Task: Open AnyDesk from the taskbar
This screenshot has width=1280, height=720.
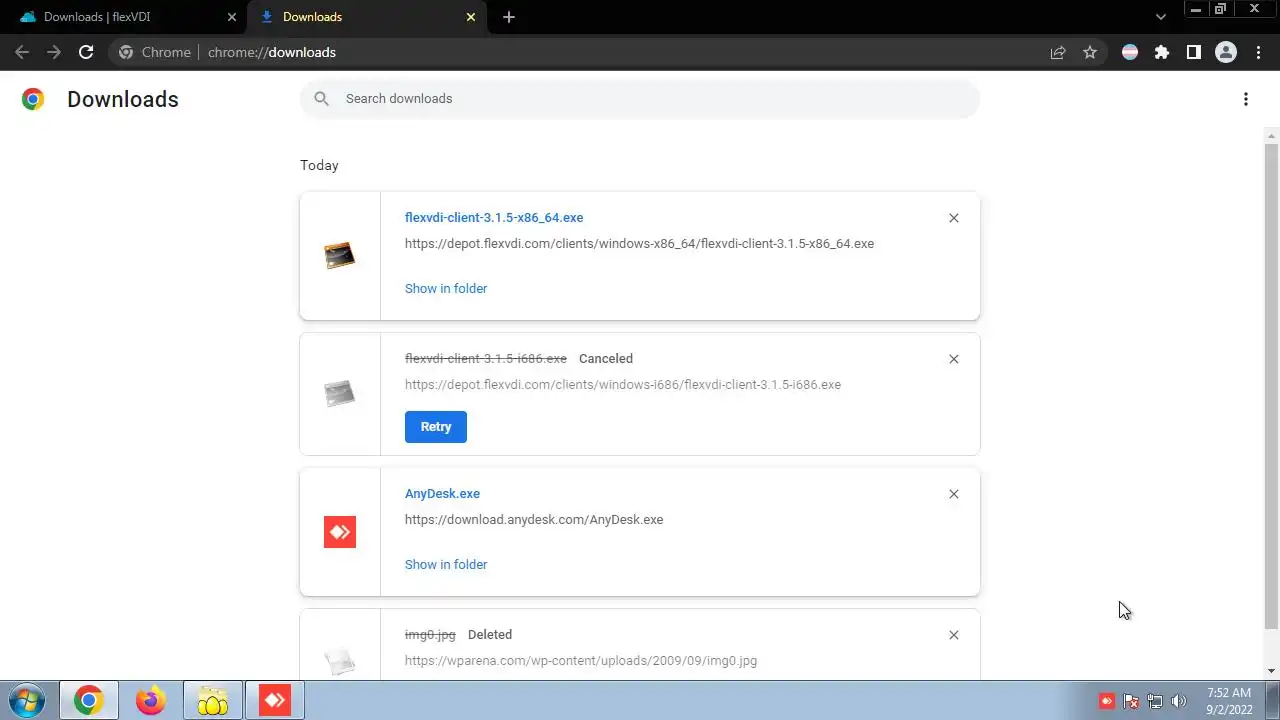Action: [x=275, y=701]
